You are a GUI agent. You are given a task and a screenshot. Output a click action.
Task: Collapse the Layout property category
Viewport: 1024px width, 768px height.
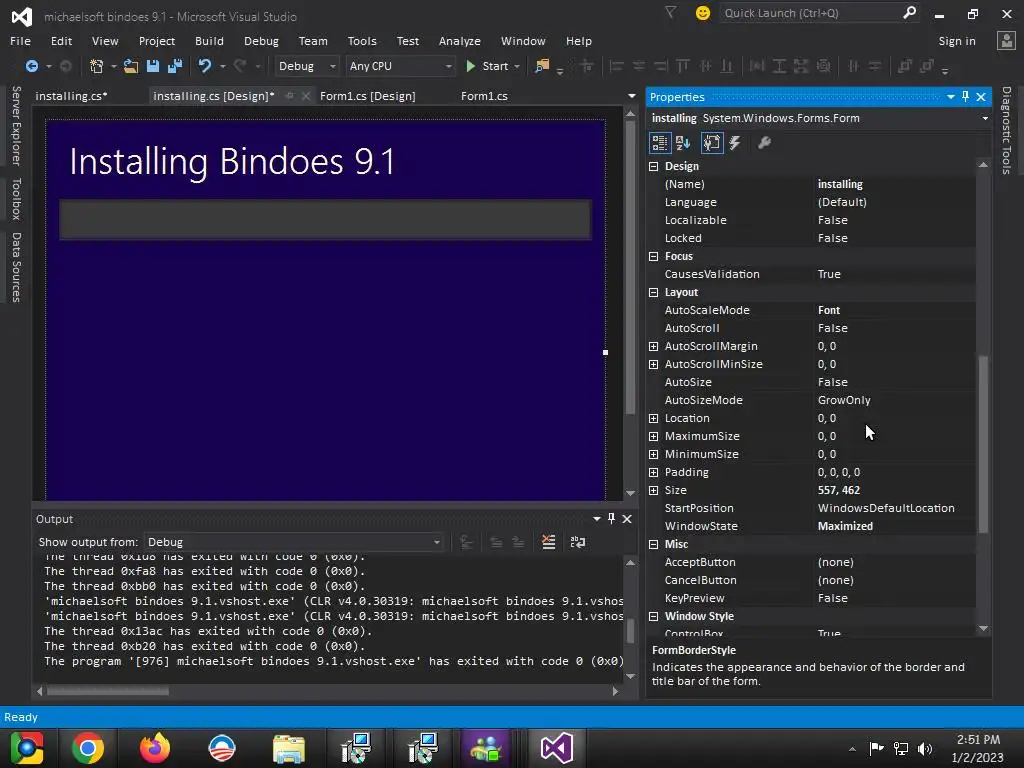[x=653, y=293]
